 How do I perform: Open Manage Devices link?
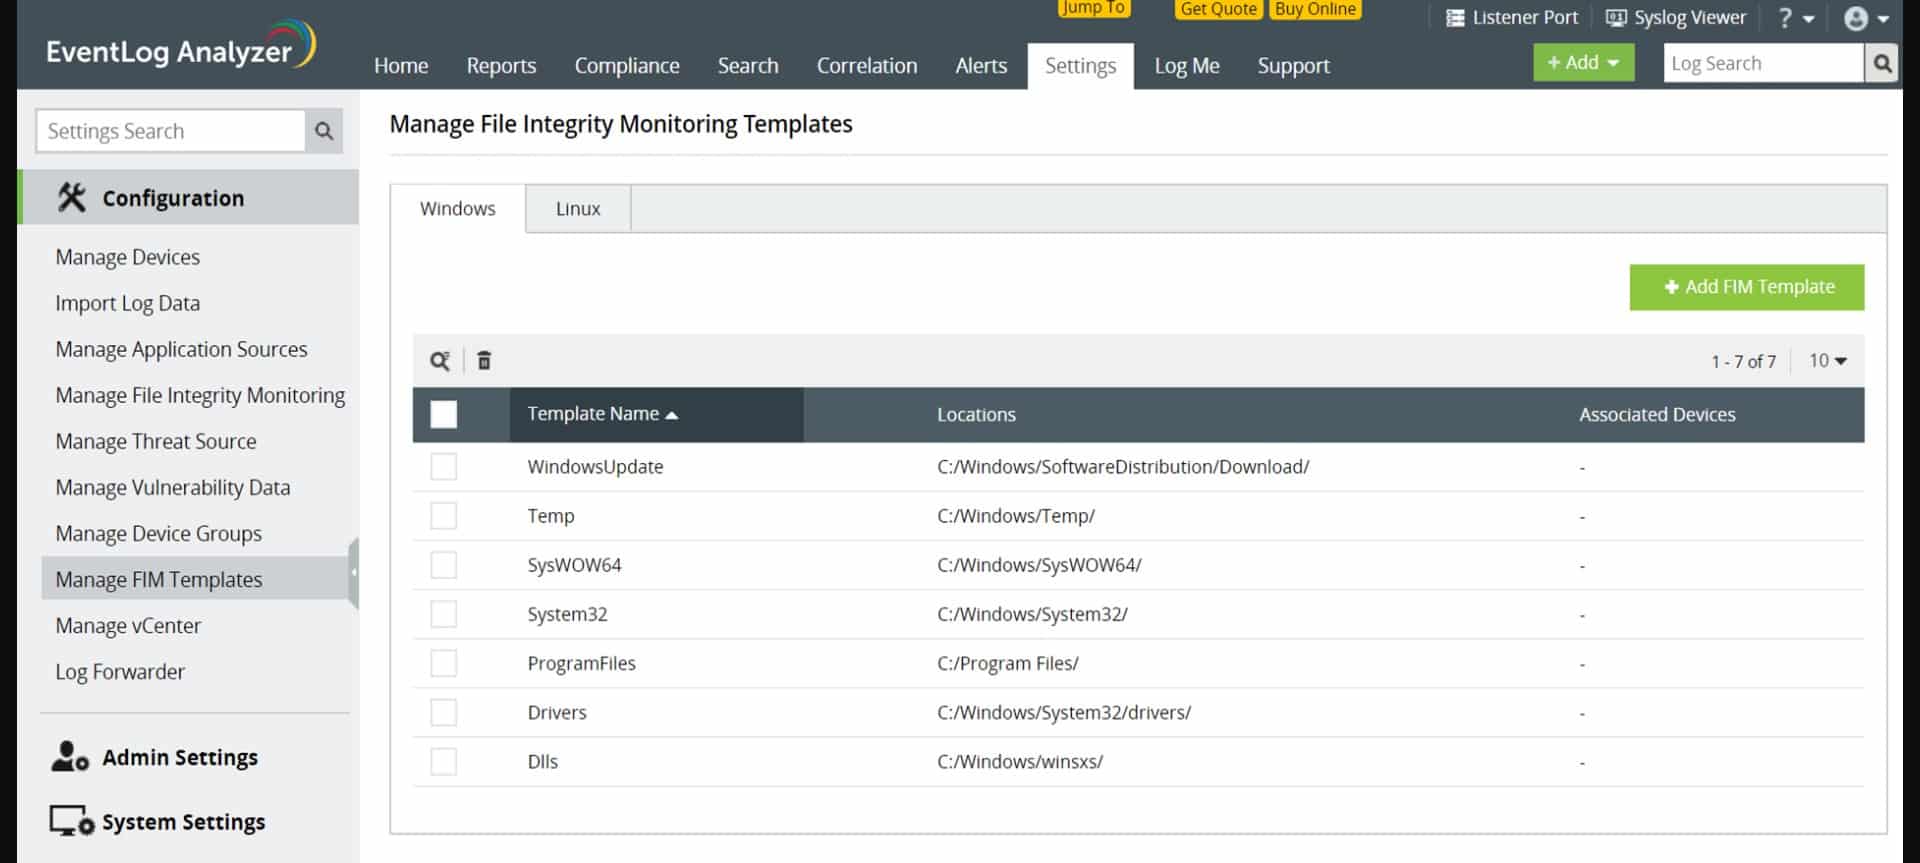click(128, 257)
